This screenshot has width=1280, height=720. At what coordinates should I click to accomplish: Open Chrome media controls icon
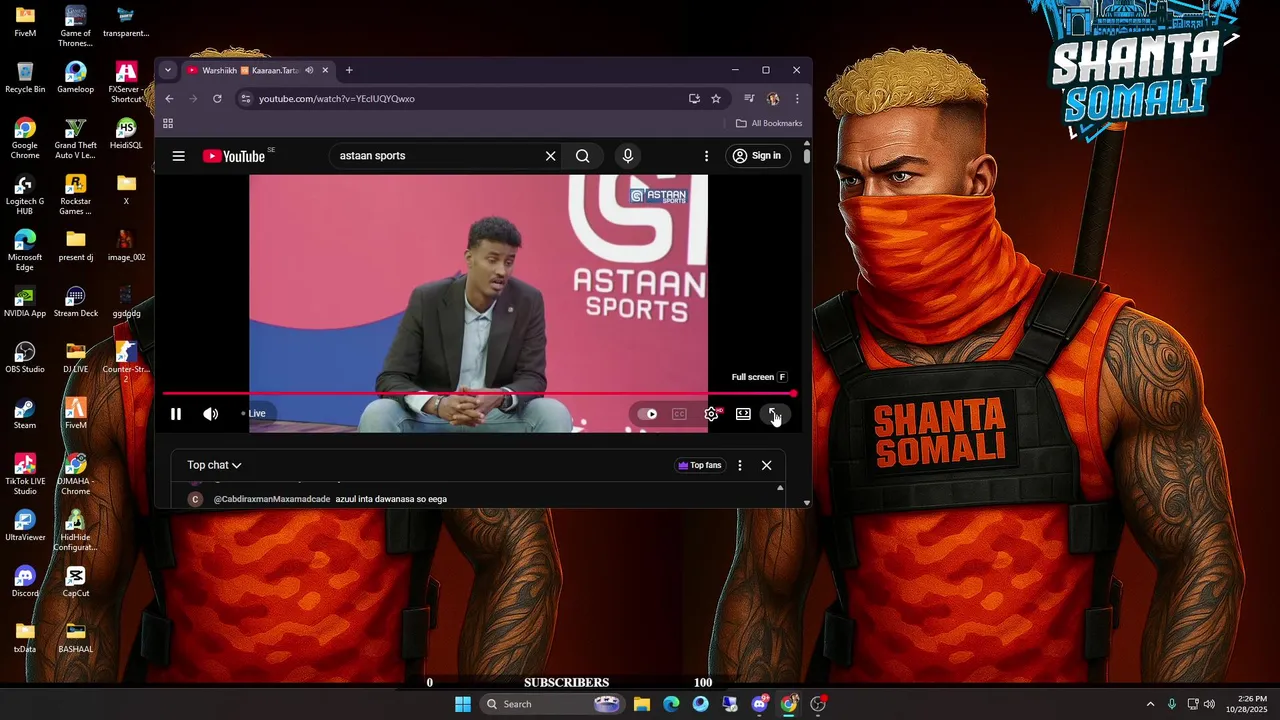point(749,99)
